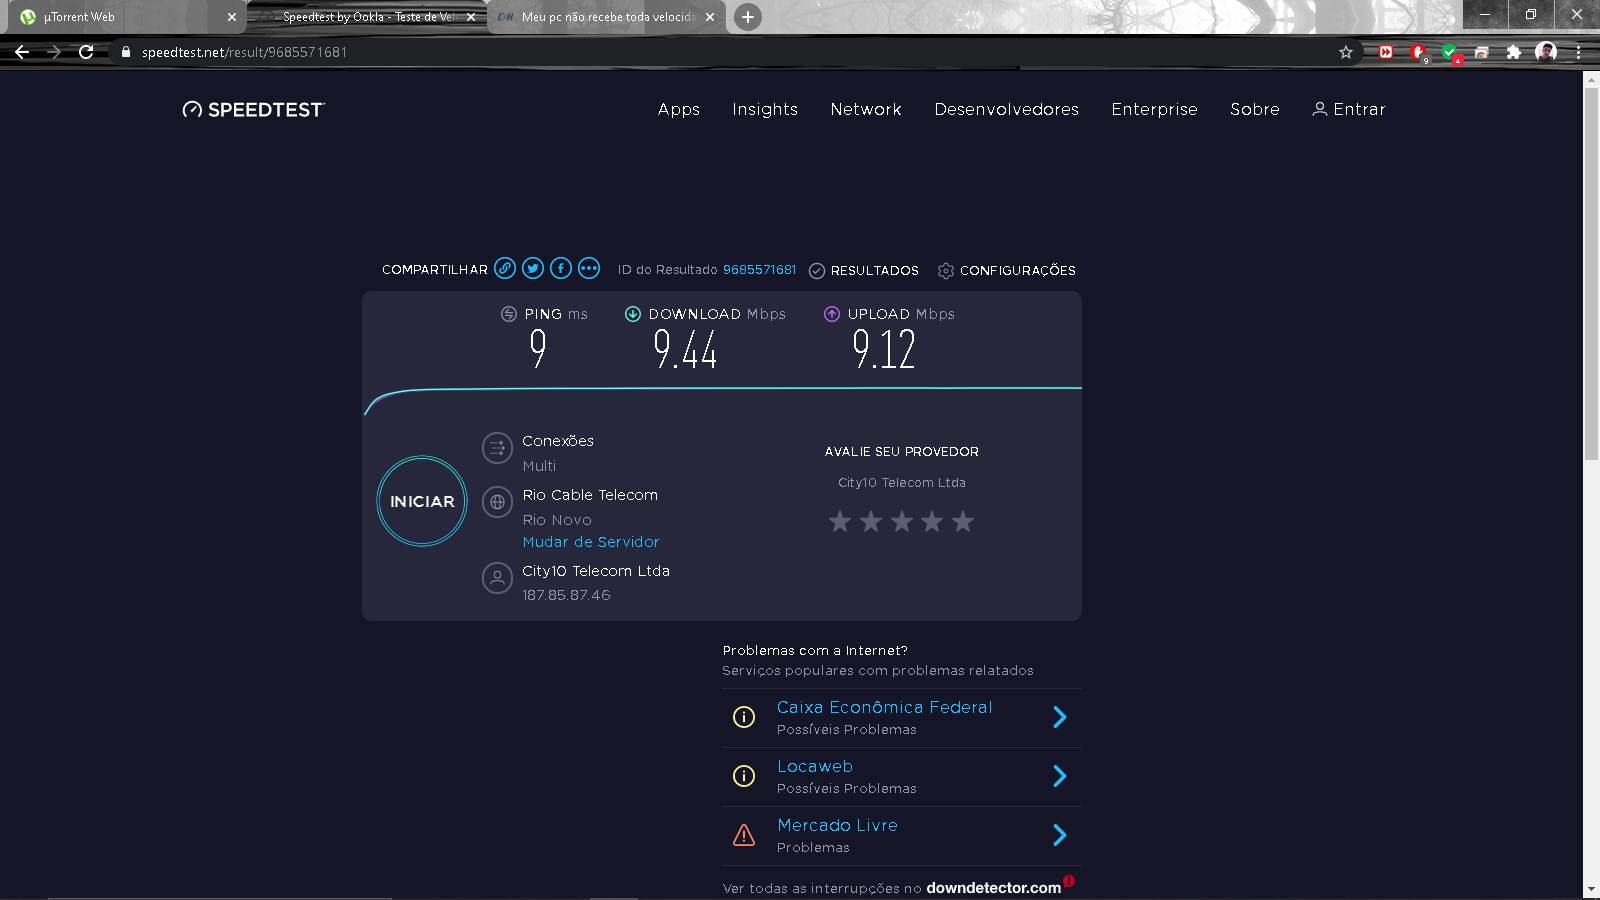
Task: Open the Network menu
Action: tap(866, 110)
